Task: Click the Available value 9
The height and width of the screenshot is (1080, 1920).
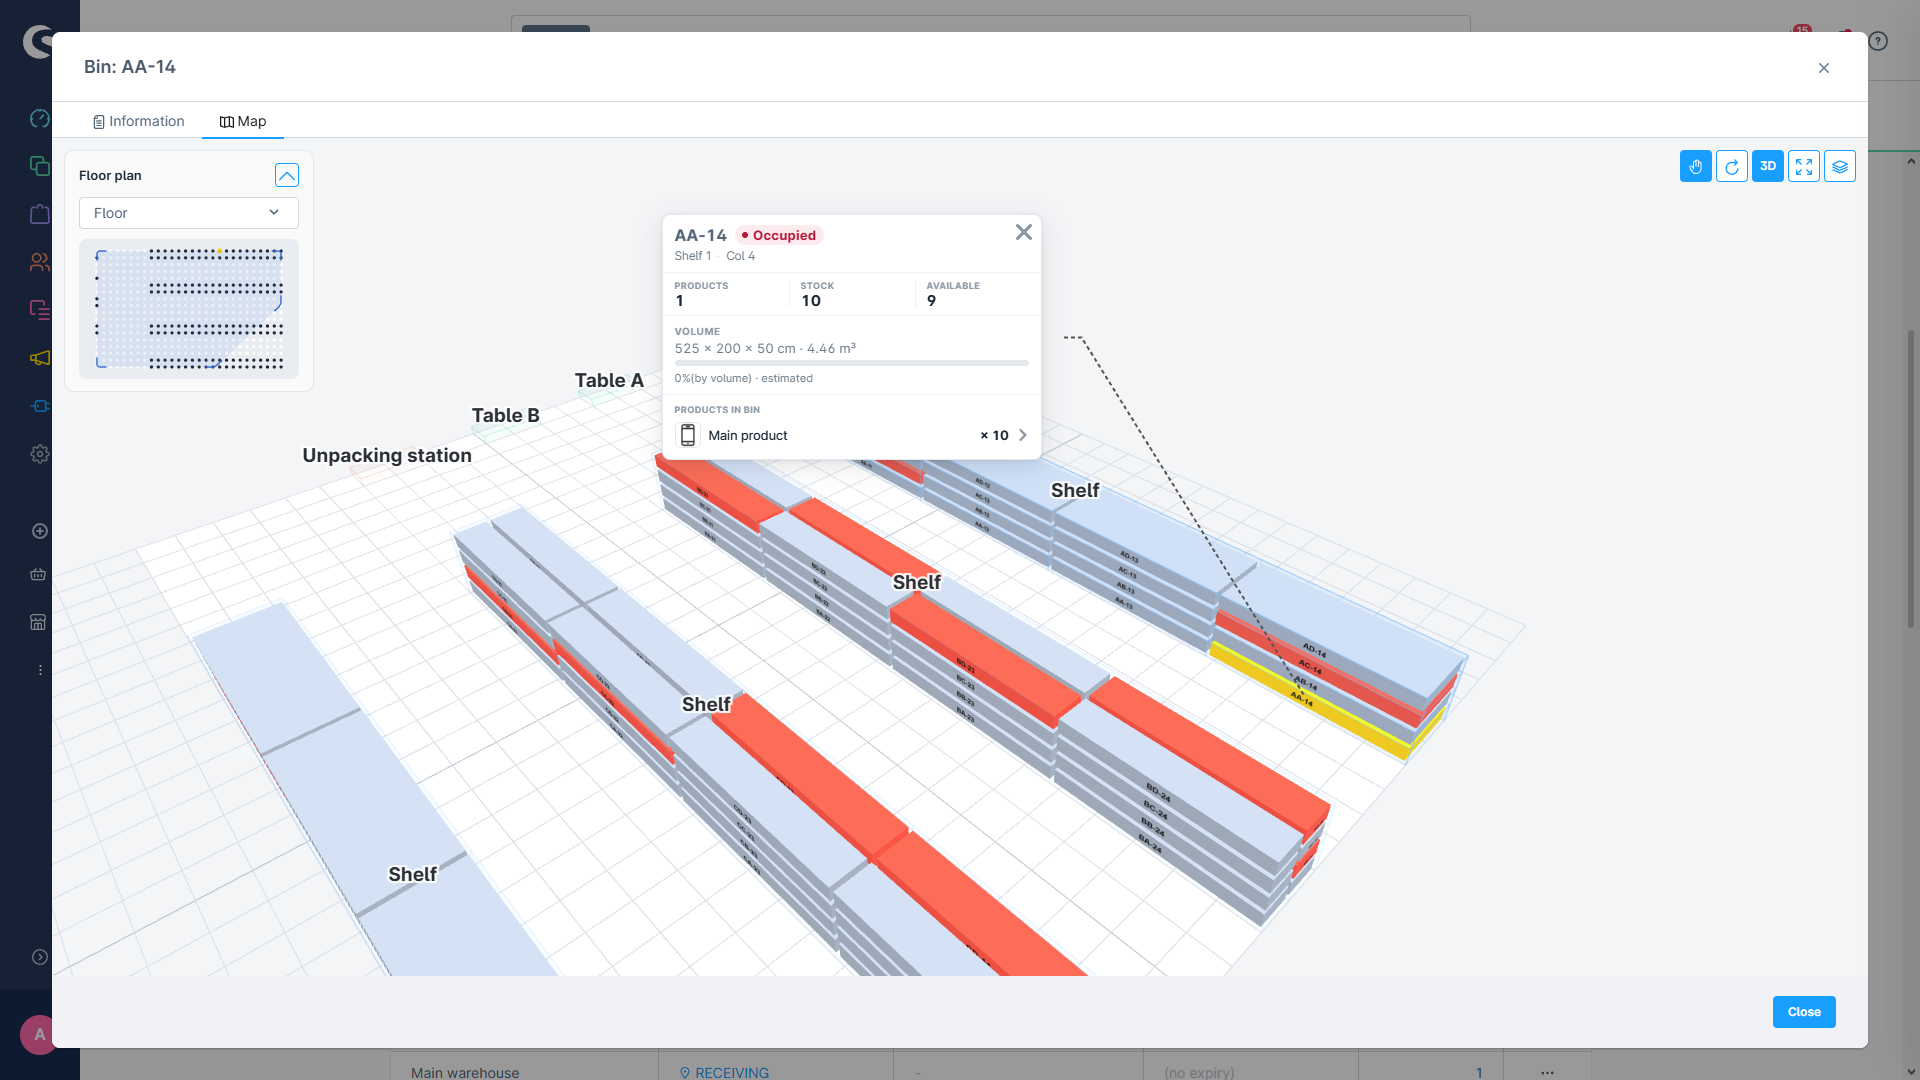Action: (931, 301)
